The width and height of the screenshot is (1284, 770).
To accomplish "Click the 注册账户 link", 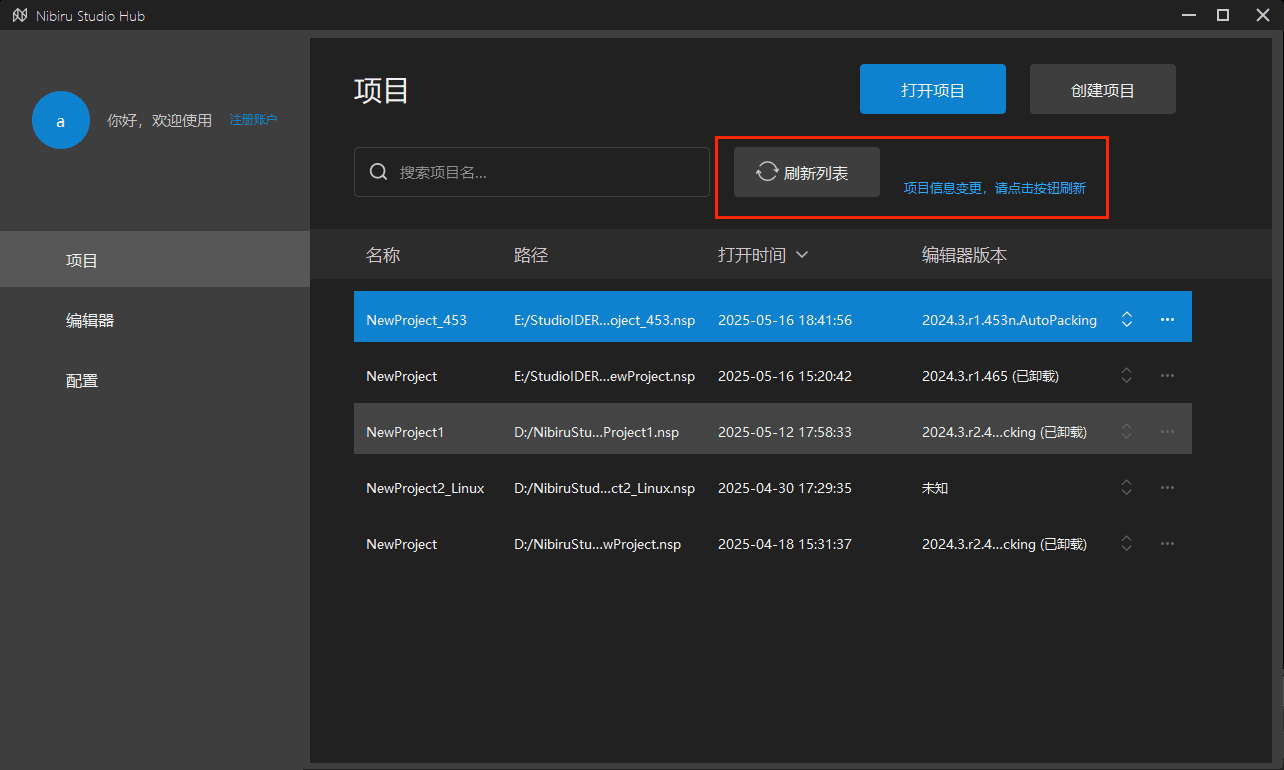I will [253, 120].
